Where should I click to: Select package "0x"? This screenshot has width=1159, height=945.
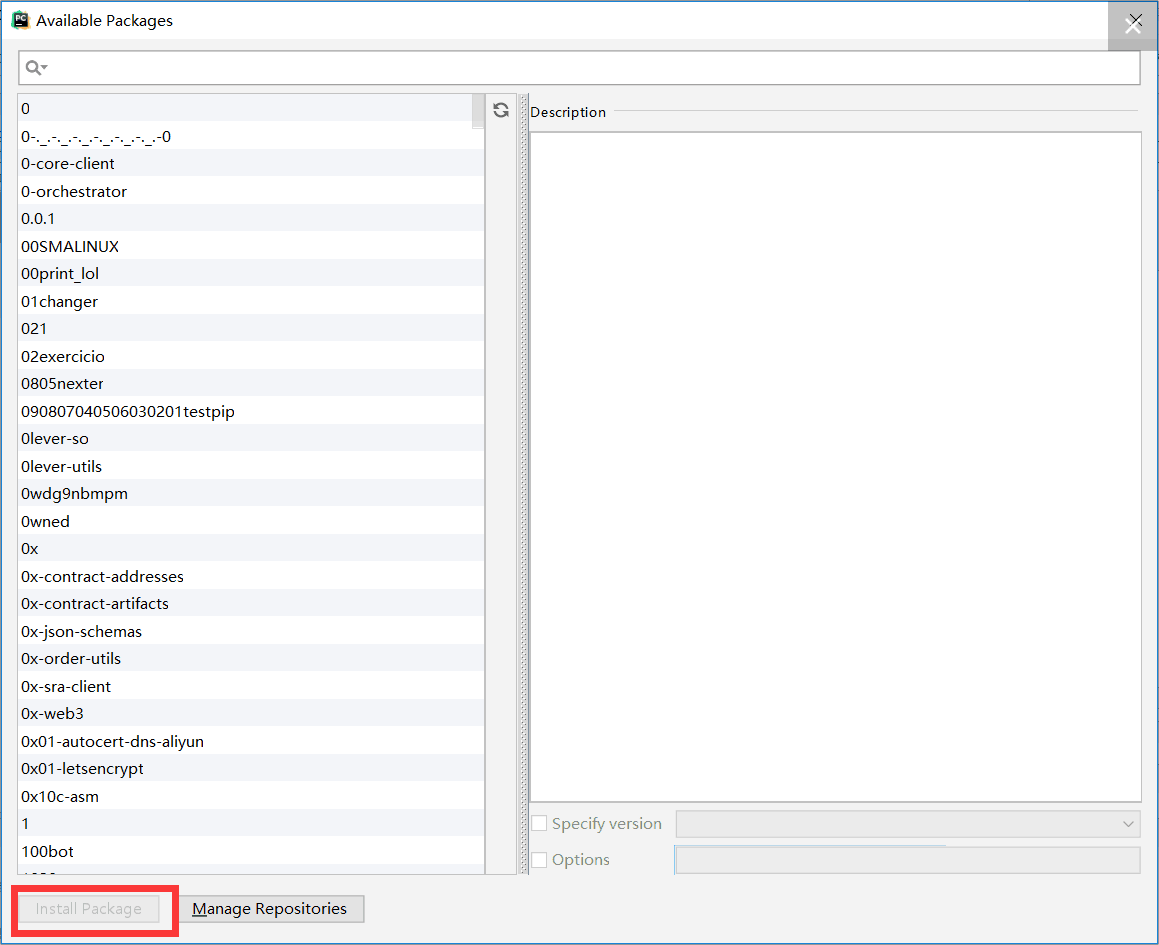[251, 549]
